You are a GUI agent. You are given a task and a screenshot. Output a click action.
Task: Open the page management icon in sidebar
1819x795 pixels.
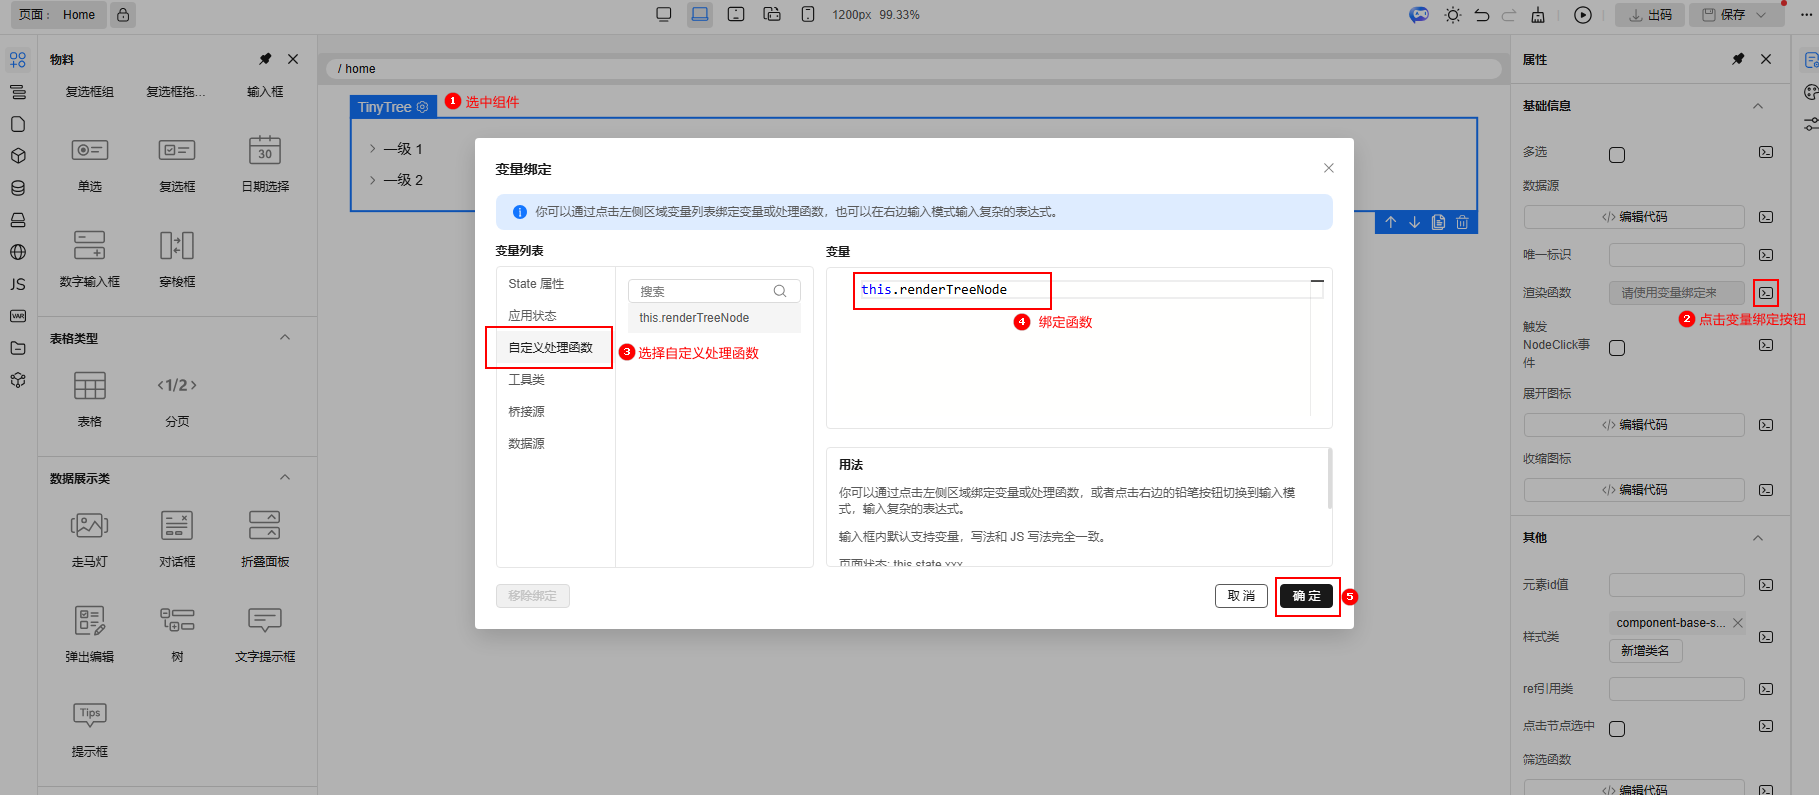pyautogui.click(x=18, y=124)
